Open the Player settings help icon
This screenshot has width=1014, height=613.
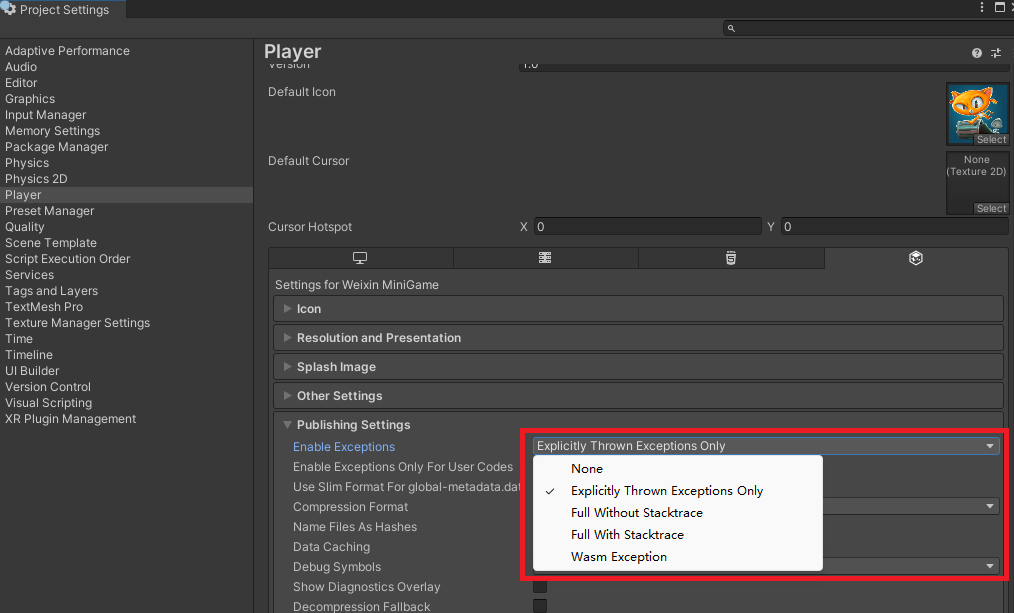977,53
